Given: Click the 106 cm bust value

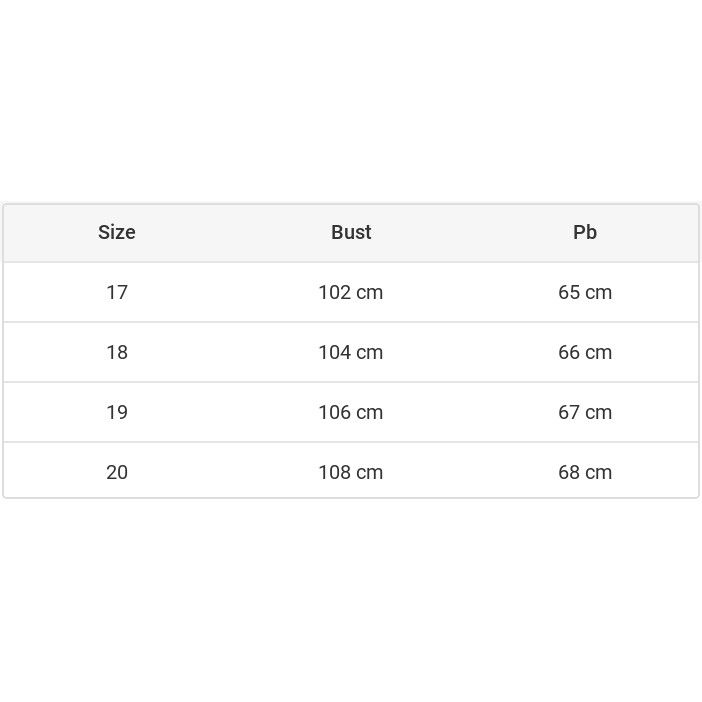Looking at the screenshot, I should click(x=350, y=412).
